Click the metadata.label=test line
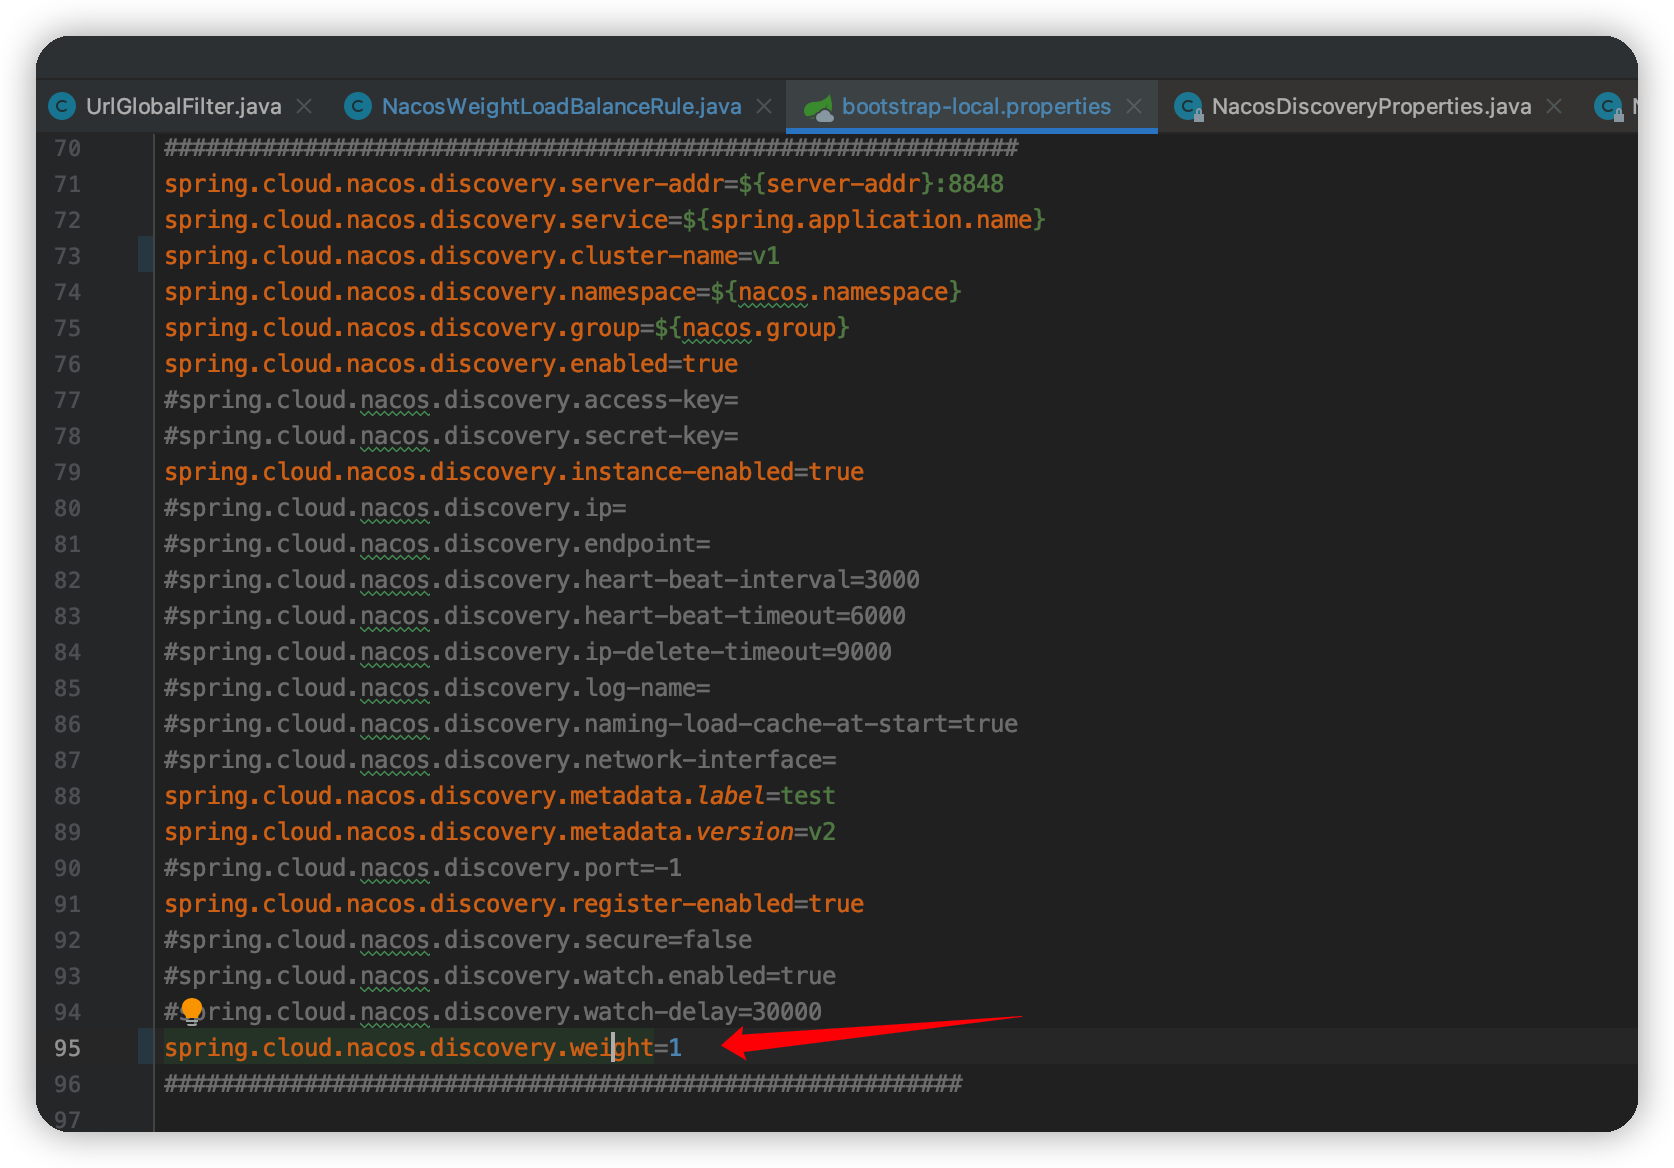1674x1168 pixels. (x=500, y=795)
